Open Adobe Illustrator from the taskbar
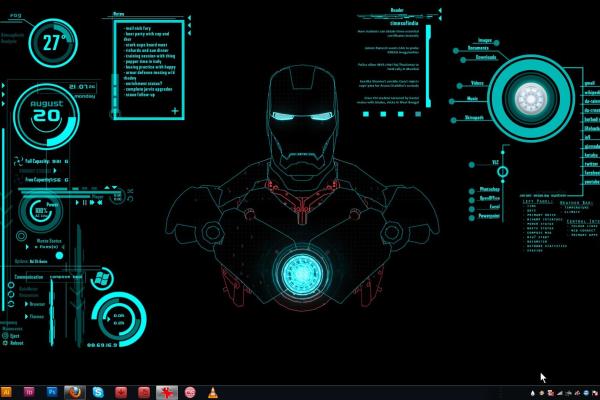 coord(8,391)
